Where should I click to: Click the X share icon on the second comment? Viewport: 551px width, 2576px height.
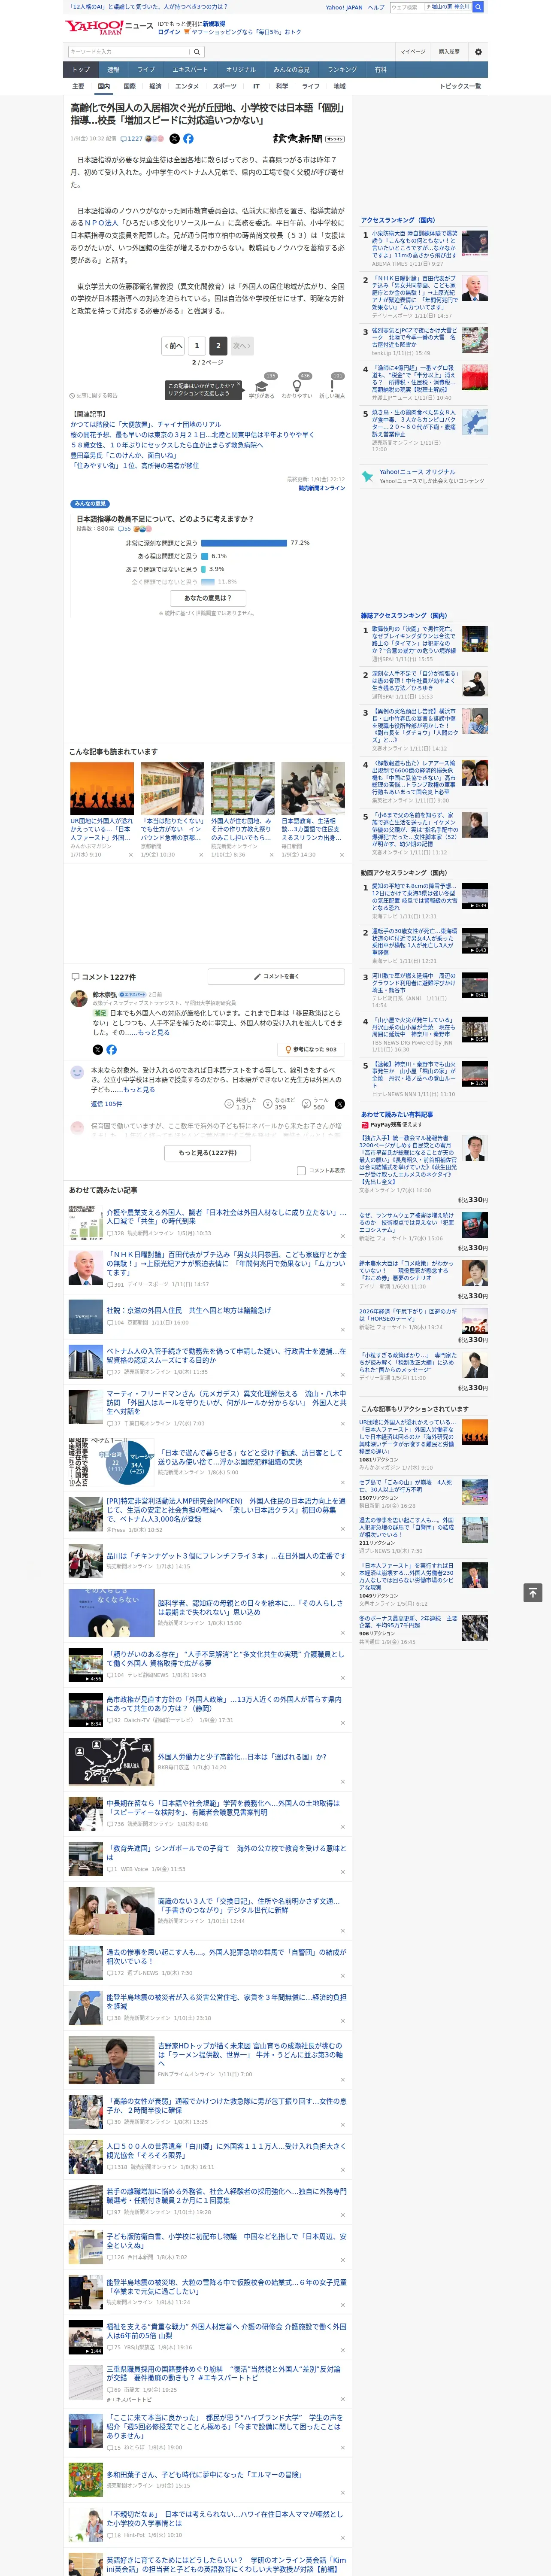[340, 1104]
